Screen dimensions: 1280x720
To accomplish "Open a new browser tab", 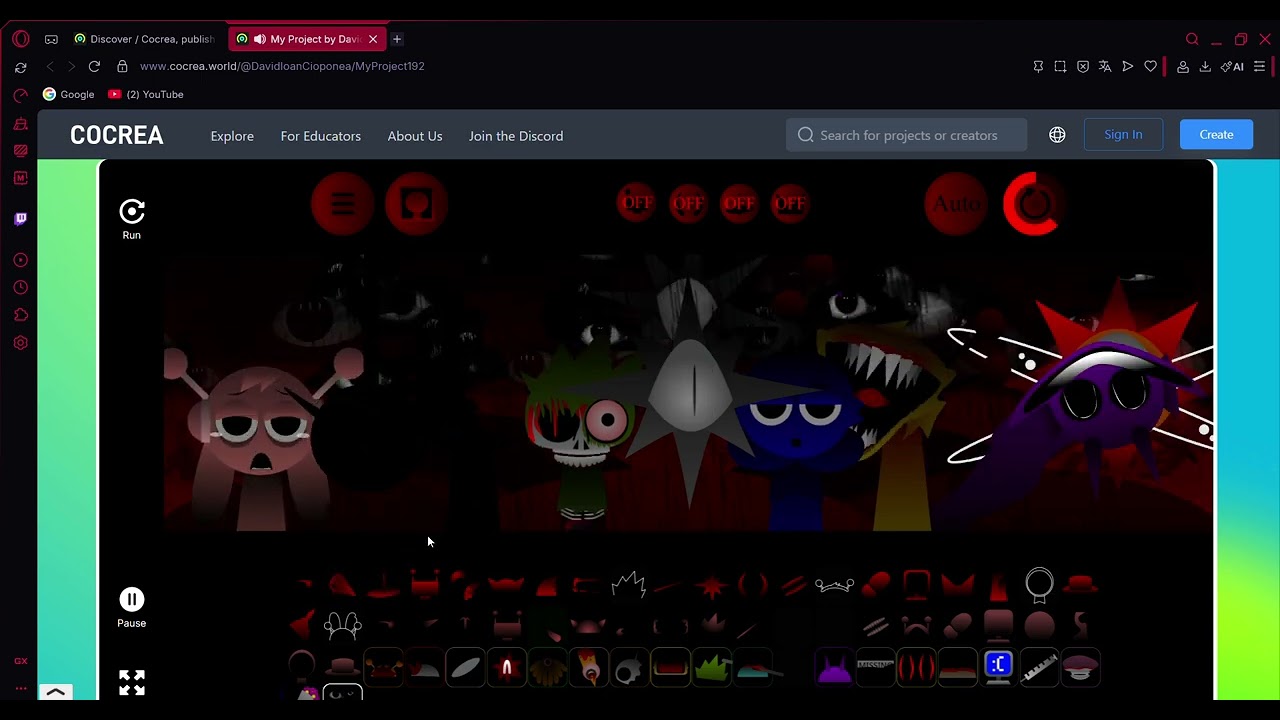I will point(397,39).
